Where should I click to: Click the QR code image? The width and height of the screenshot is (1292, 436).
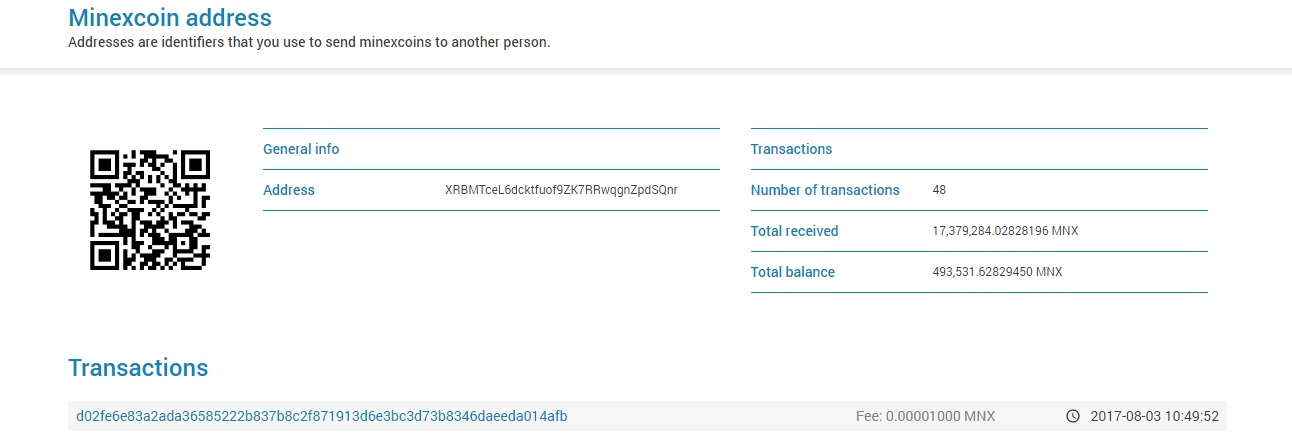pos(150,210)
